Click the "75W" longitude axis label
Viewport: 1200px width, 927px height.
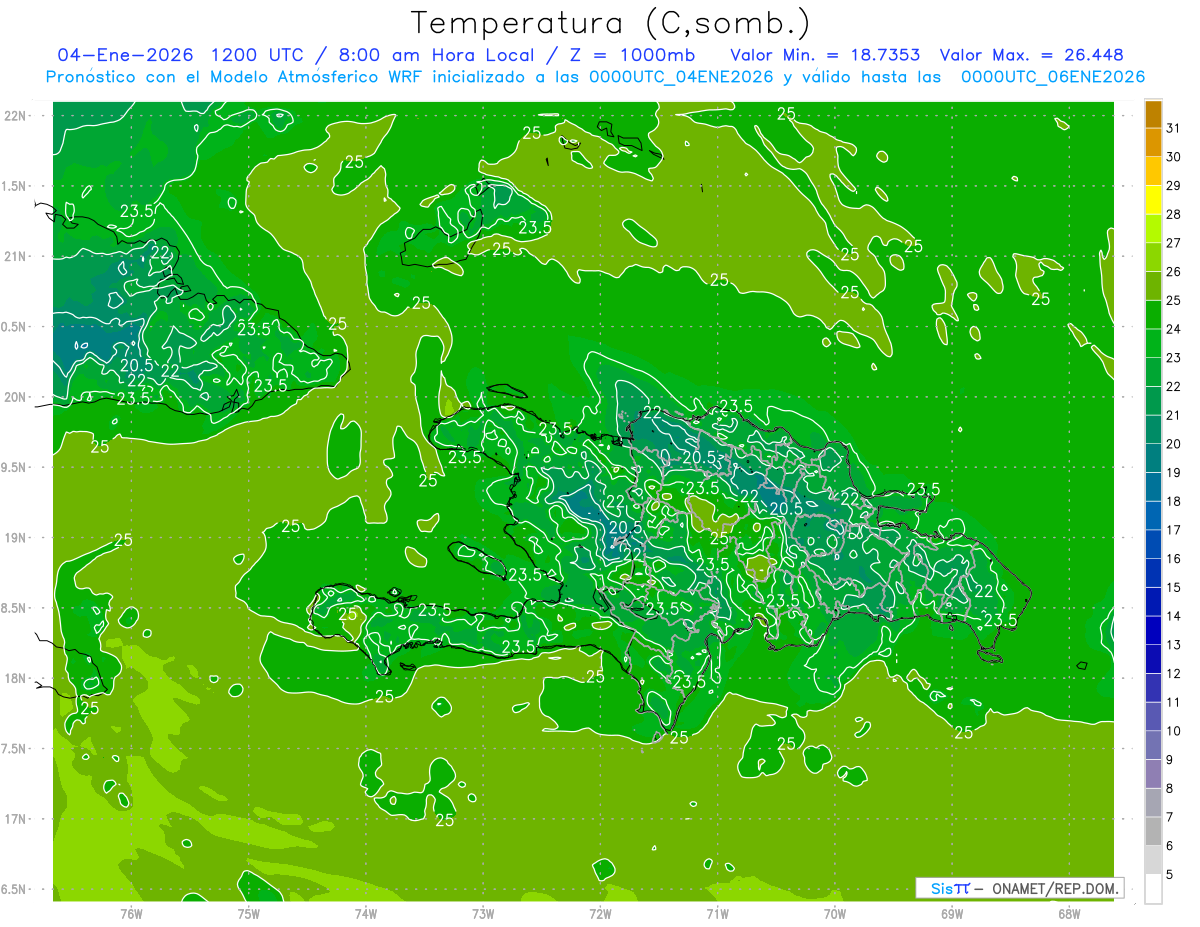(248, 913)
